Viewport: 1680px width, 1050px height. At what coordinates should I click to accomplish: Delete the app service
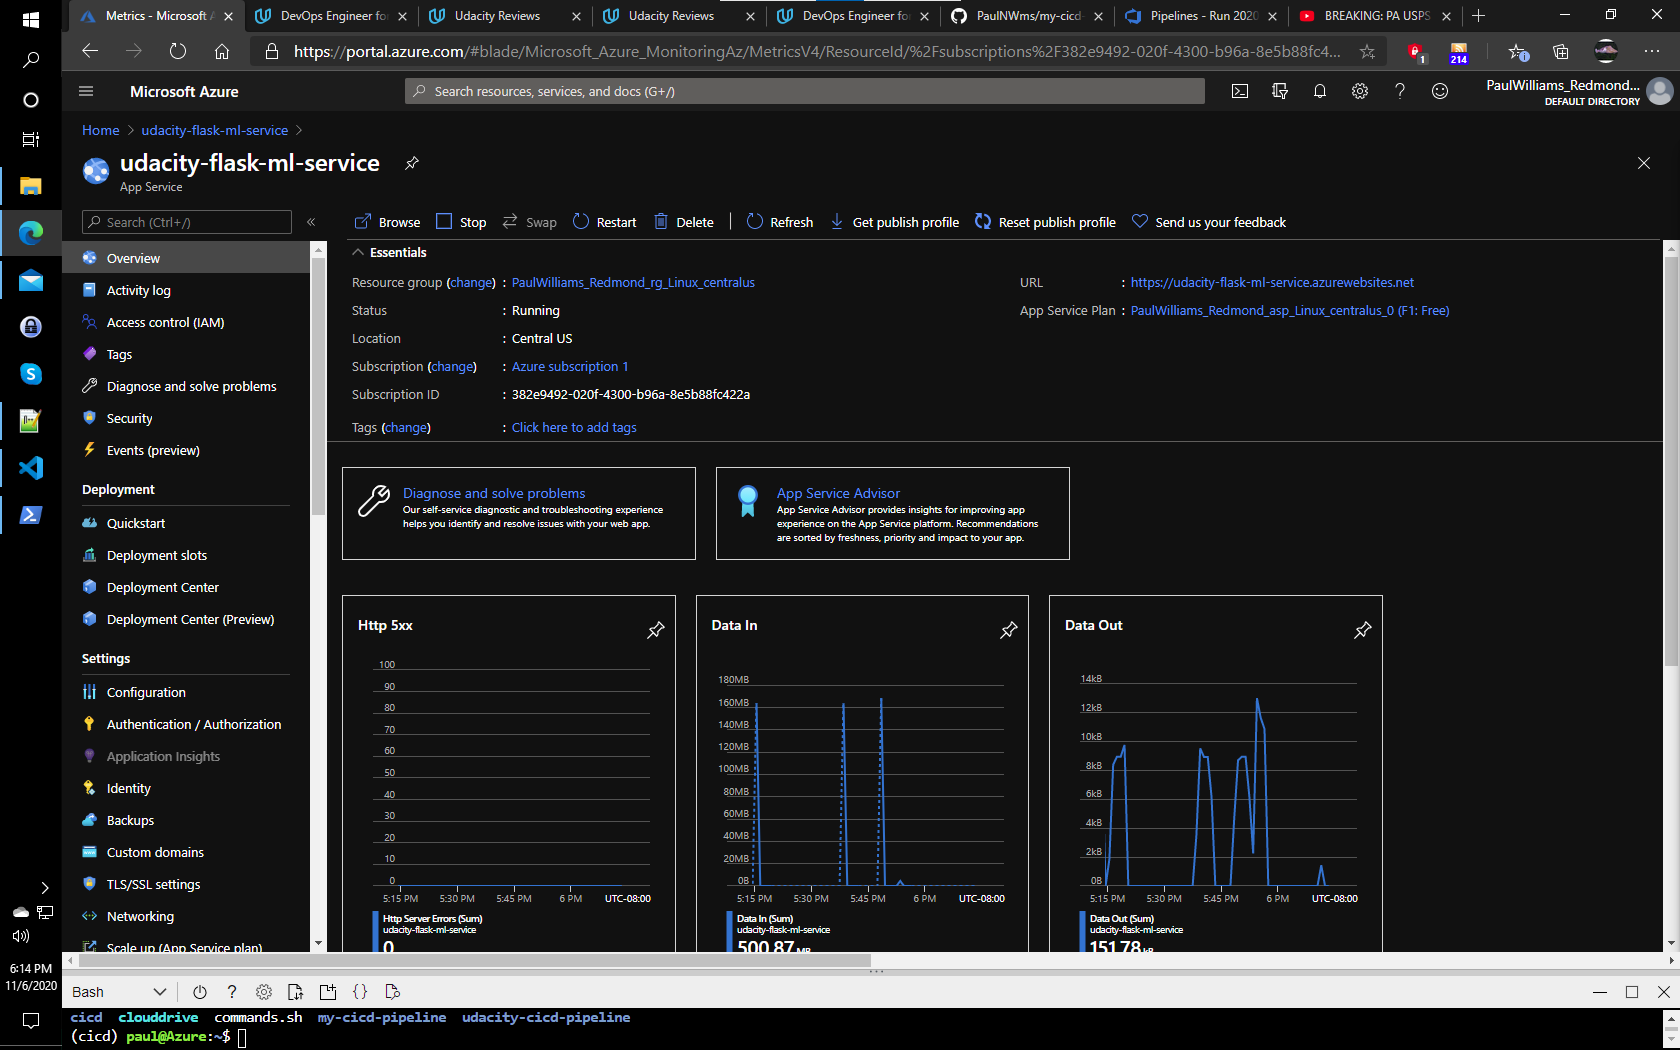684,222
